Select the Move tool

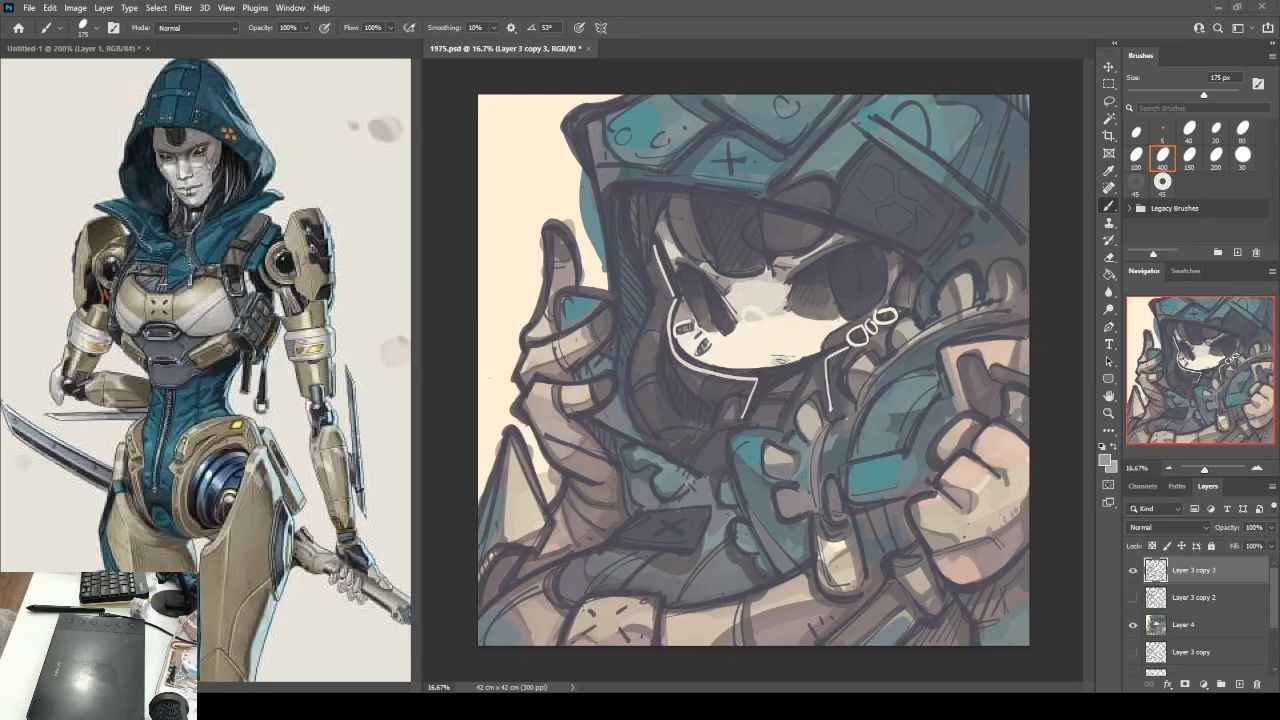click(x=1109, y=66)
